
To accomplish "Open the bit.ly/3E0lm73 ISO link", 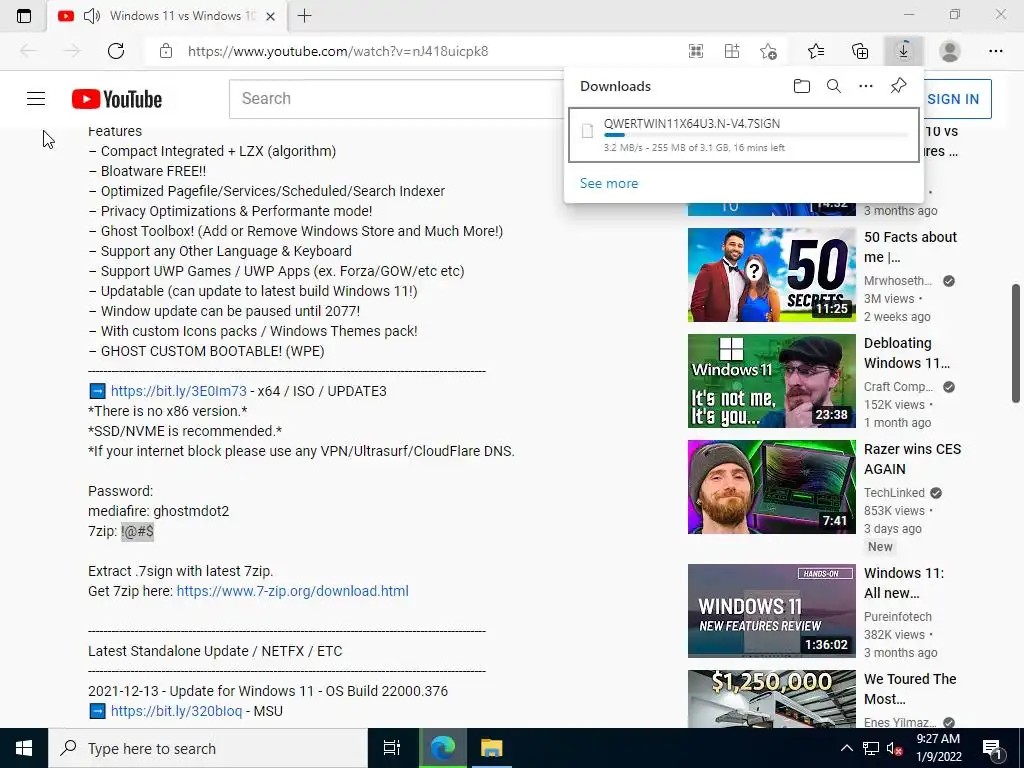I will pos(178,391).
